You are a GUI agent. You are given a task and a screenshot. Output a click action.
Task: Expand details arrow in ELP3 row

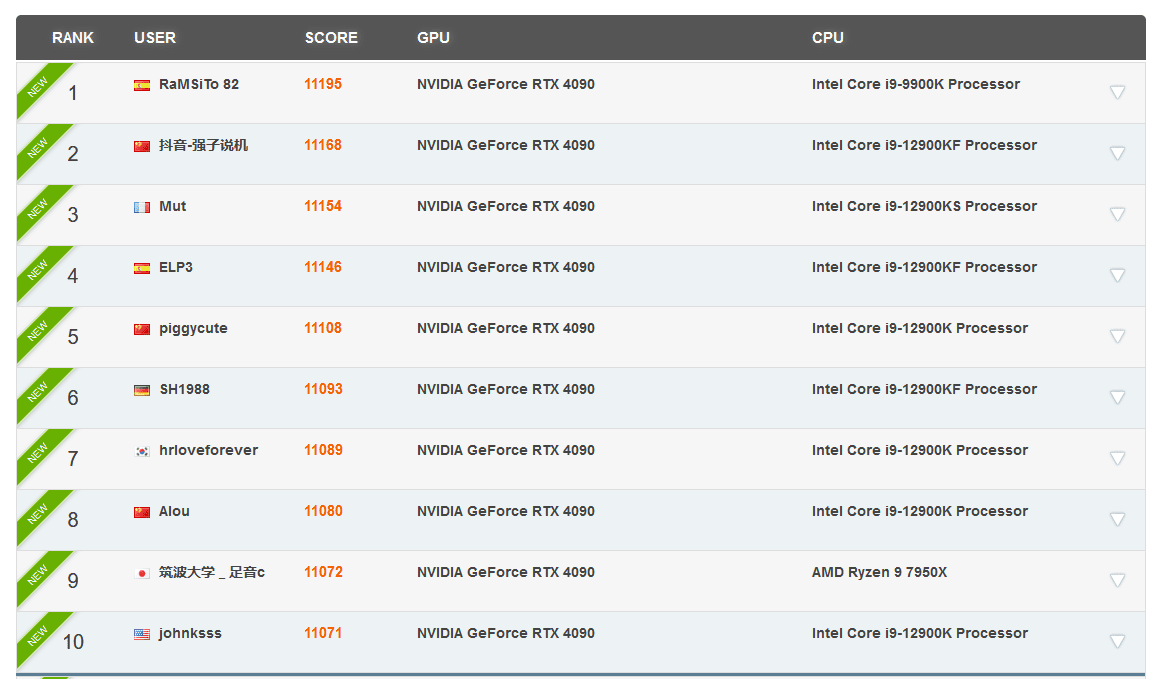[x=1117, y=275]
